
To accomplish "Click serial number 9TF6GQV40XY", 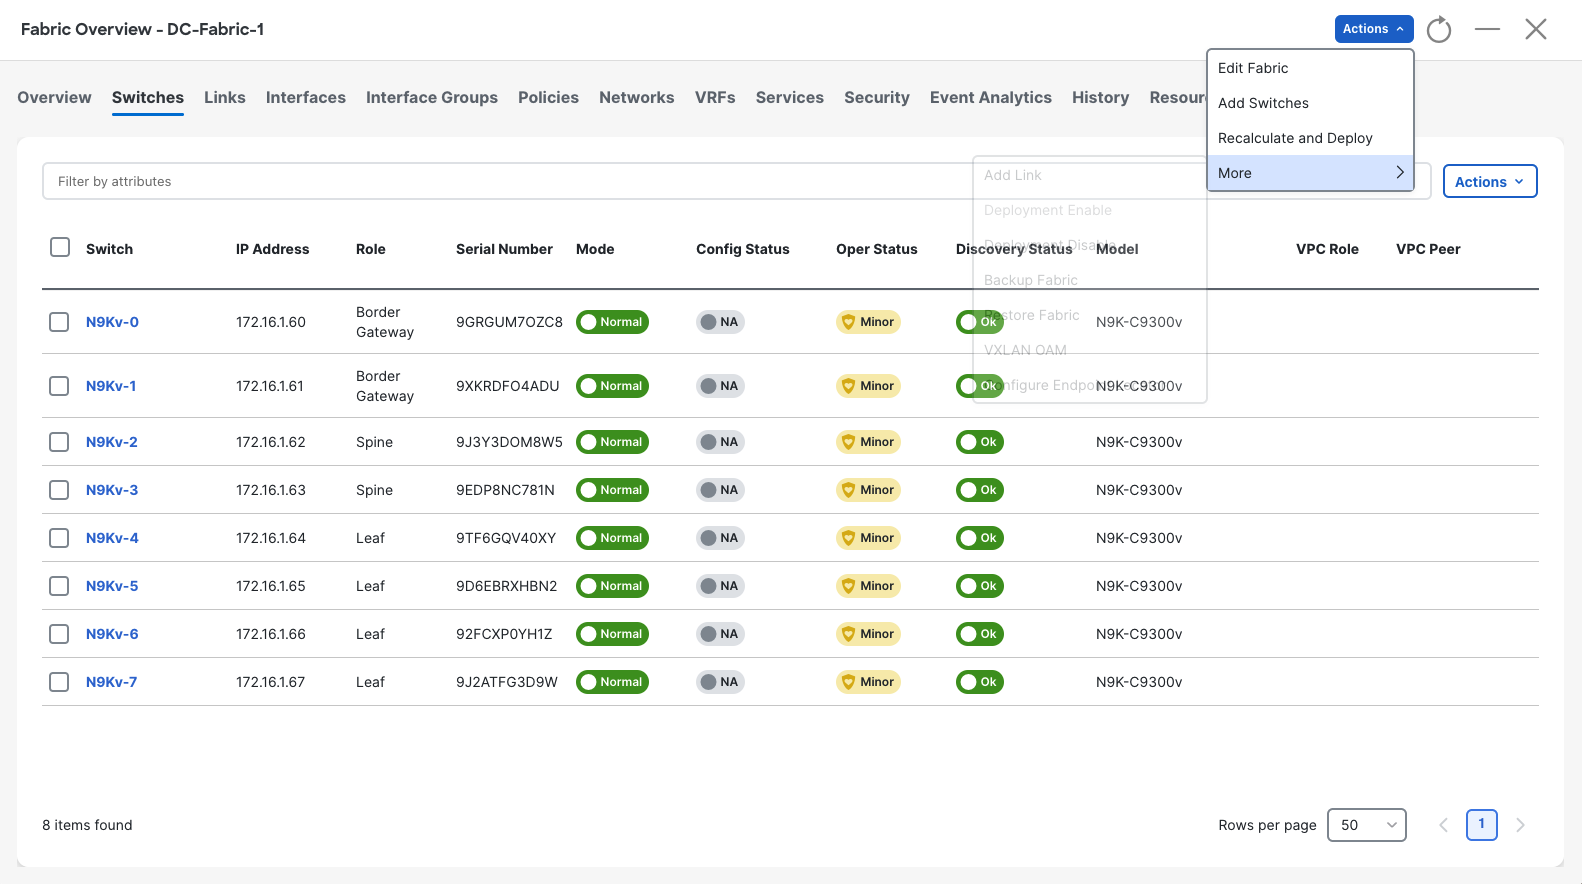I will click(x=506, y=538).
